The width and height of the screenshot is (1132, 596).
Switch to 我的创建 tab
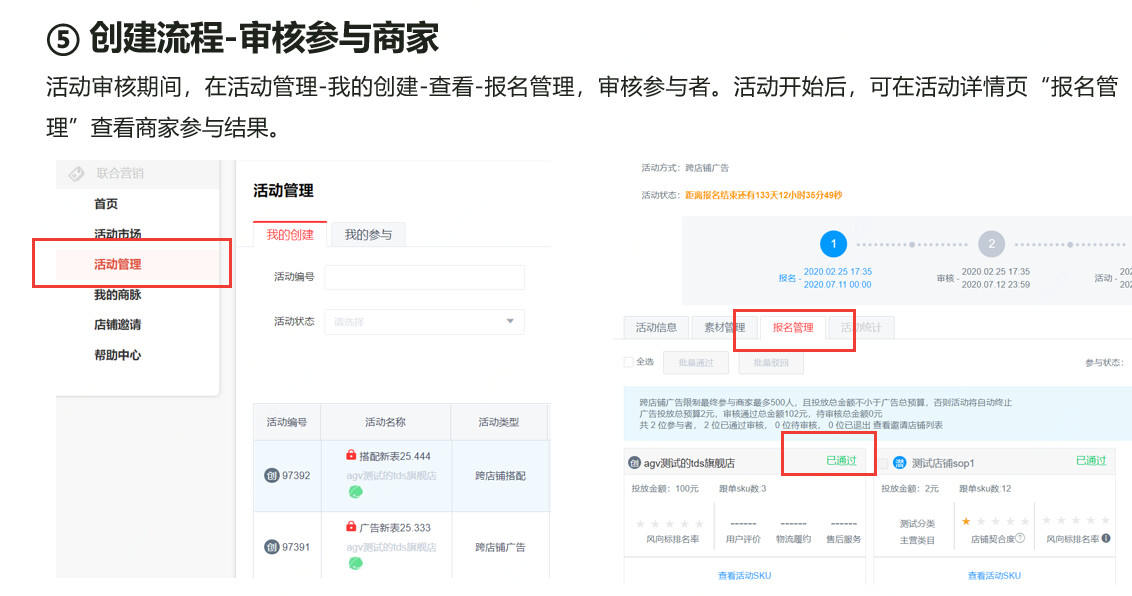pos(289,235)
